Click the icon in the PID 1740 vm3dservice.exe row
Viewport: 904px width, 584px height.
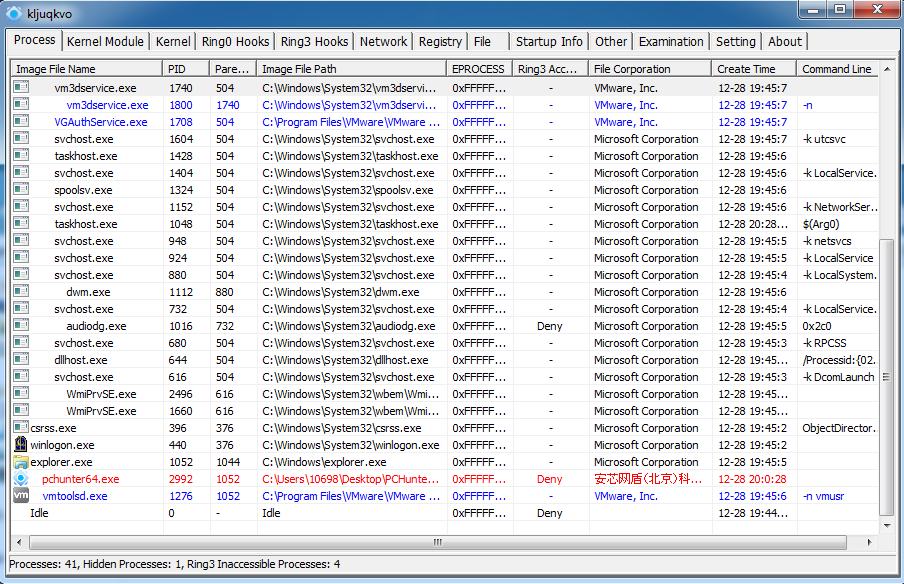21,87
